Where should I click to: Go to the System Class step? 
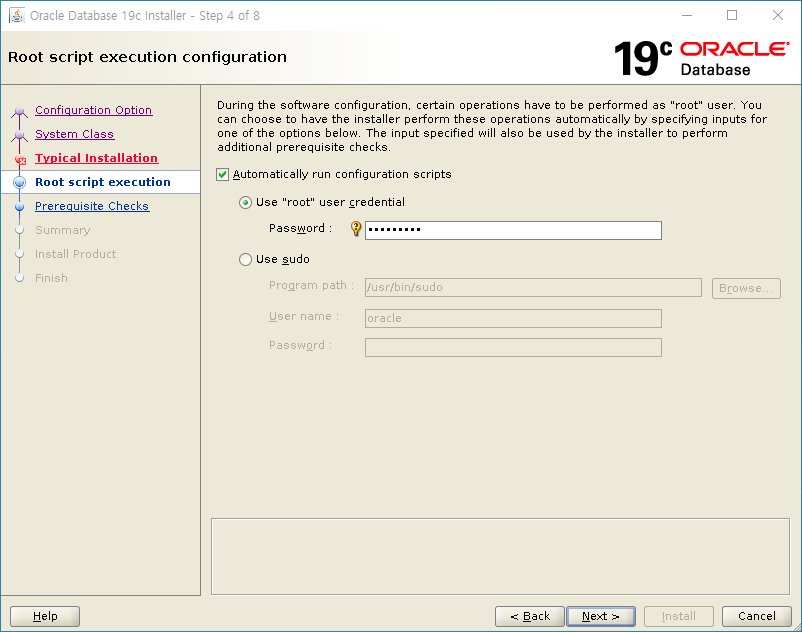click(x=75, y=134)
